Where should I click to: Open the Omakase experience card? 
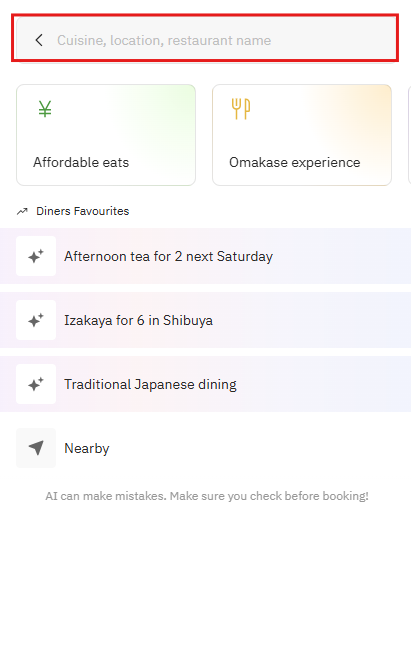(x=302, y=135)
